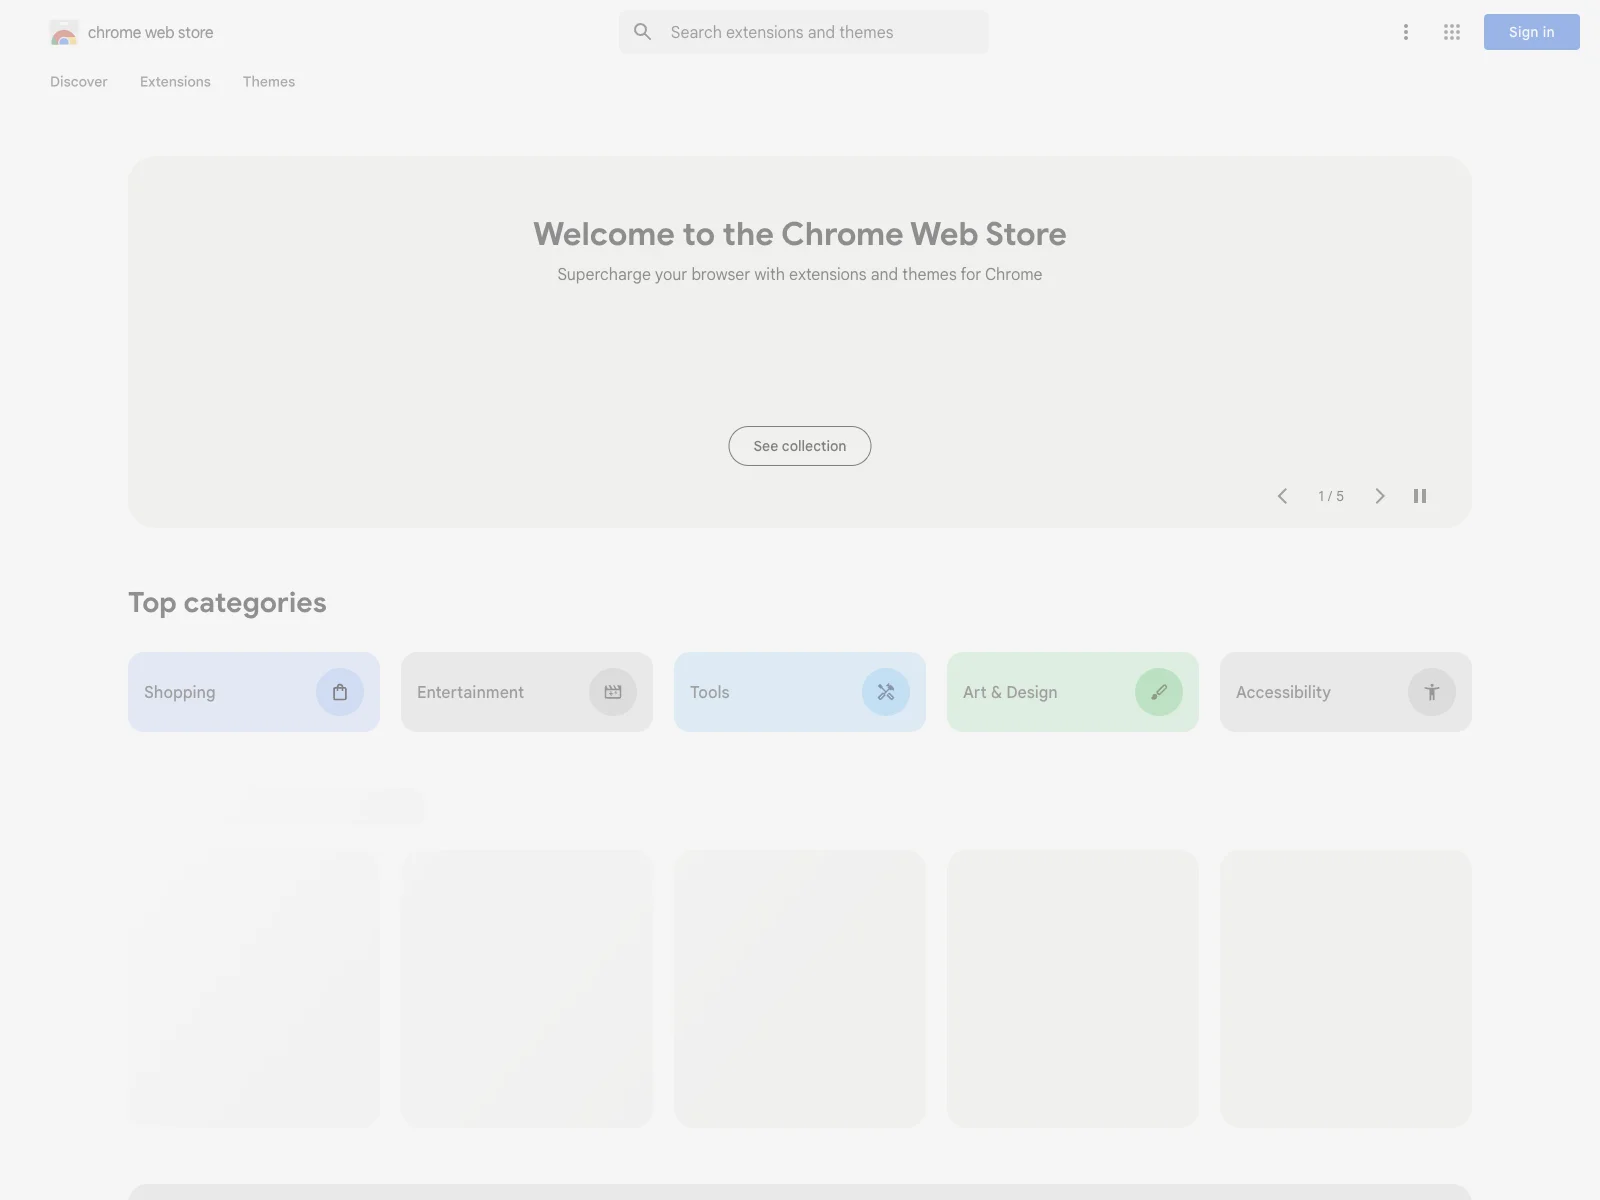
Task: Click the Welcome to the Chrome Web Store heading
Action: 800,234
